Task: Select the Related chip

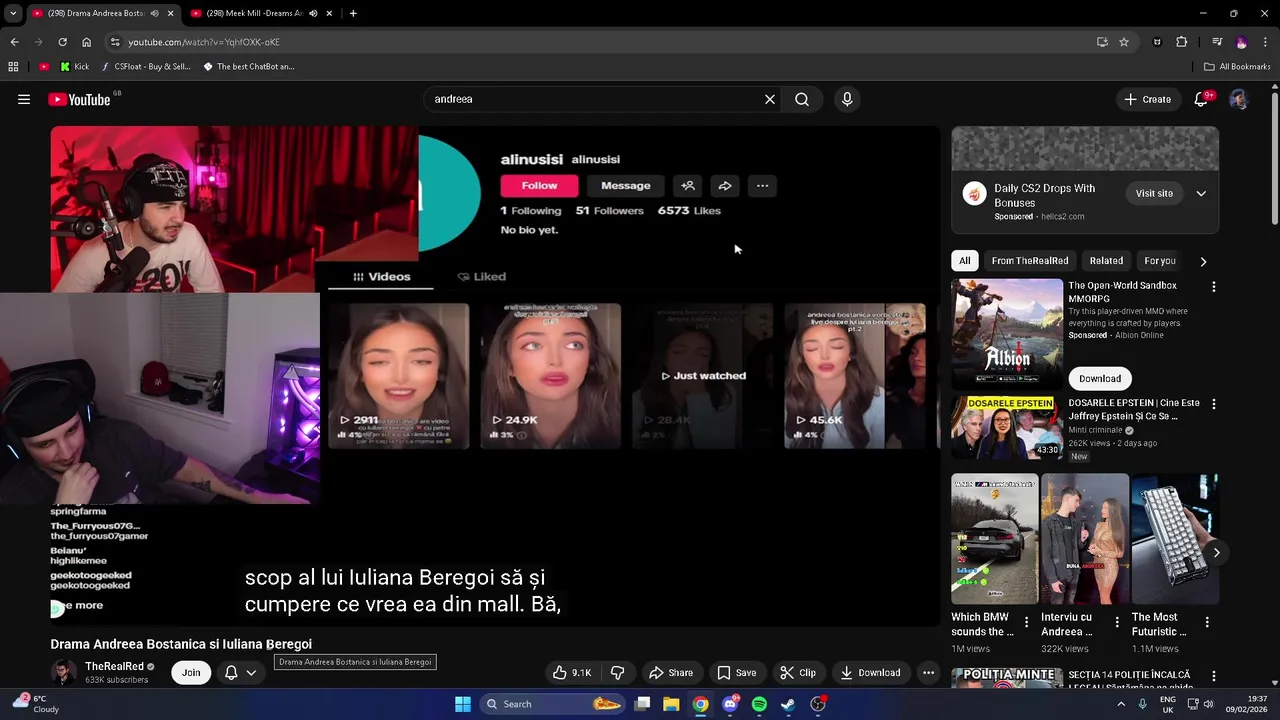Action: [x=1106, y=261]
